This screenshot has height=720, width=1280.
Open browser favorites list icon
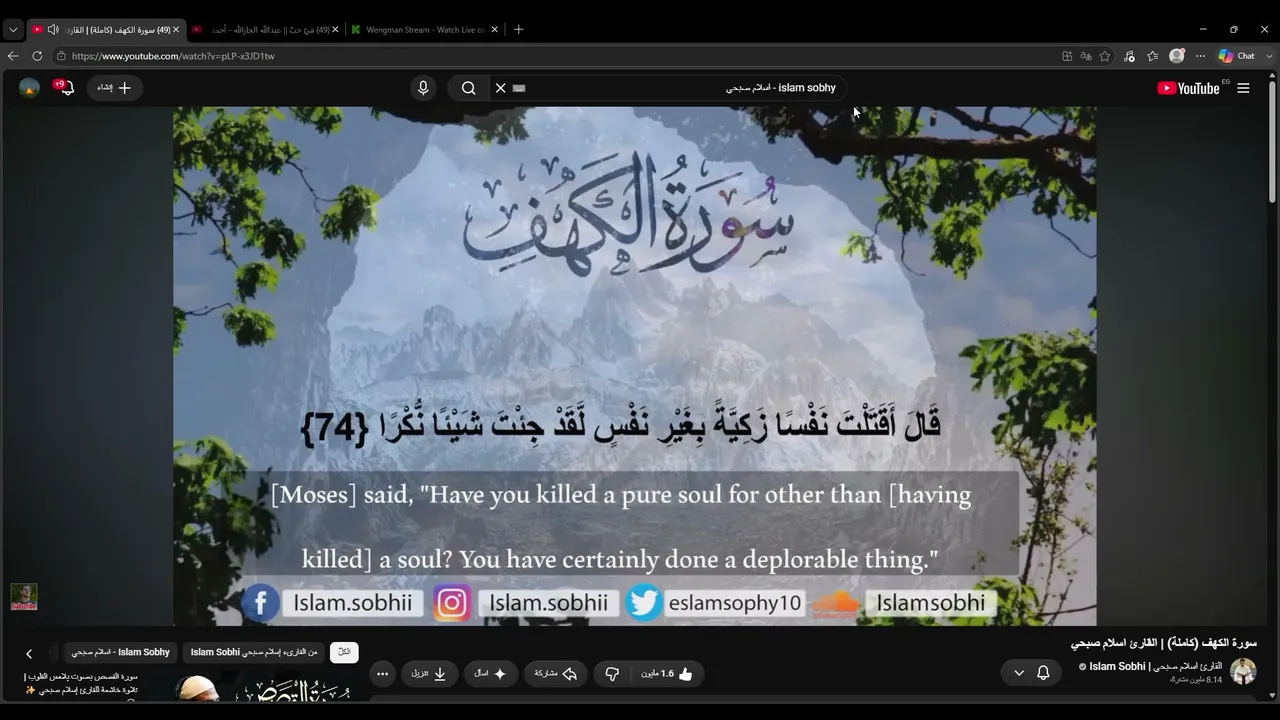coord(1153,56)
